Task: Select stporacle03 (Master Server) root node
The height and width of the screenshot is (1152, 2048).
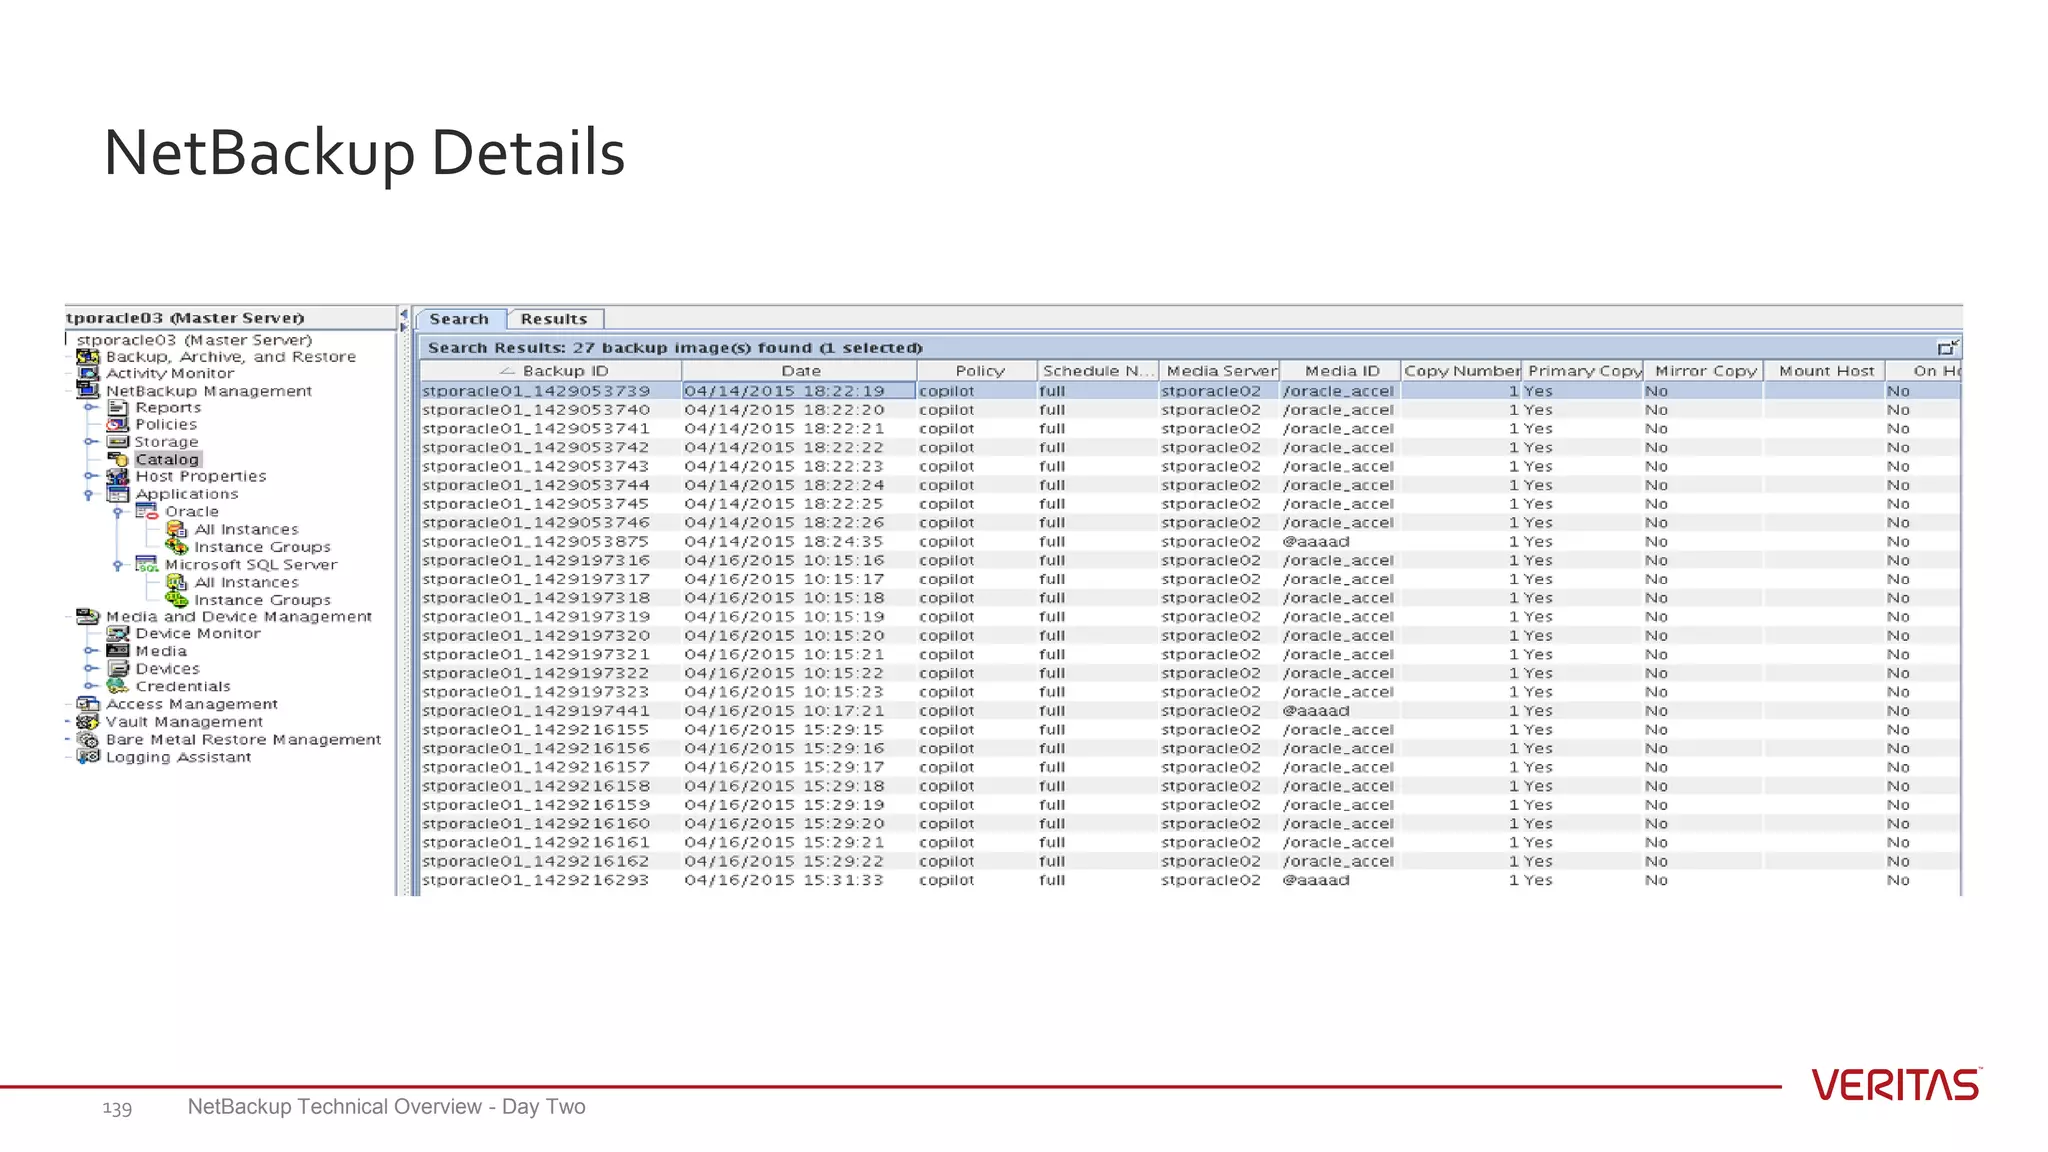Action: point(194,340)
